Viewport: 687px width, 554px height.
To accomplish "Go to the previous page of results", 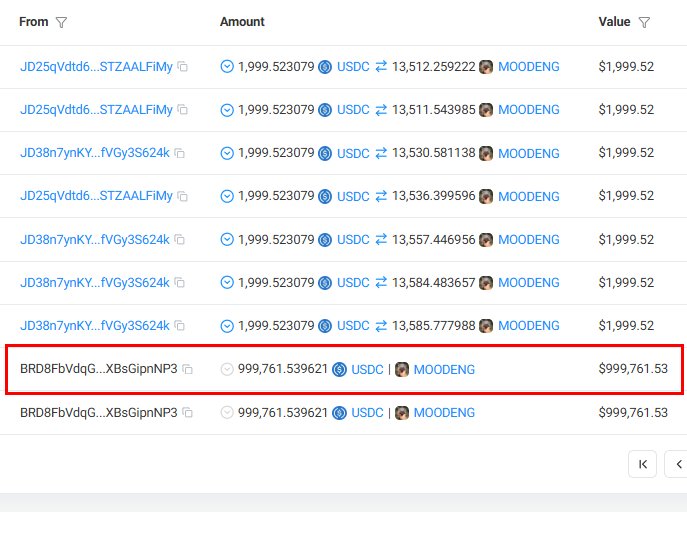I will pos(676,464).
